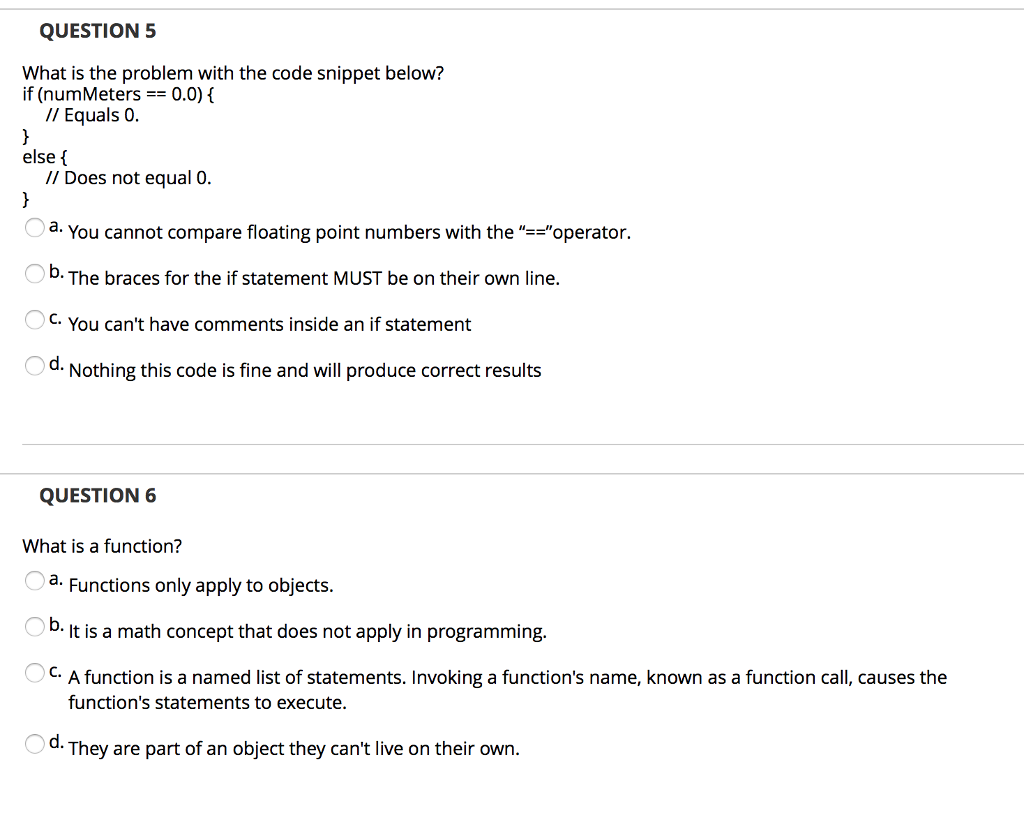
Task: Click the "// Equals 0." comment line
Action: tap(92, 115)
